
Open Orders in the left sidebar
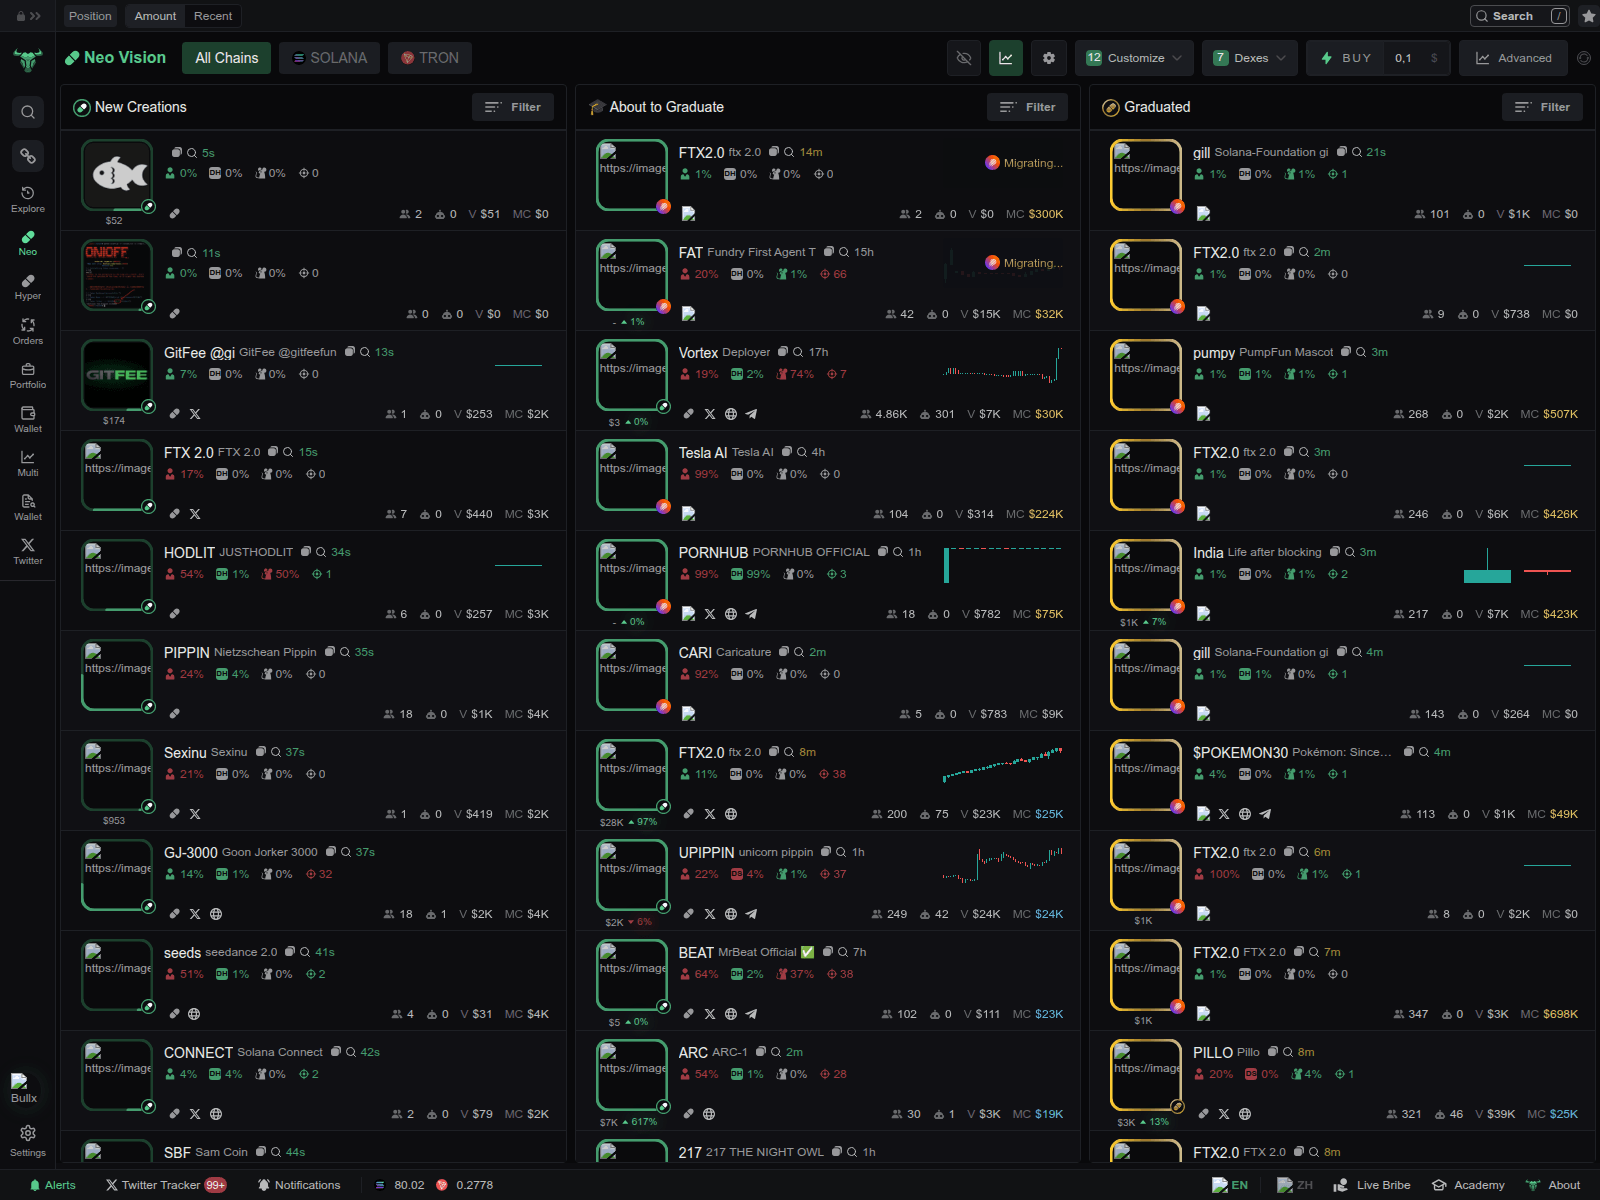(28, 331)
